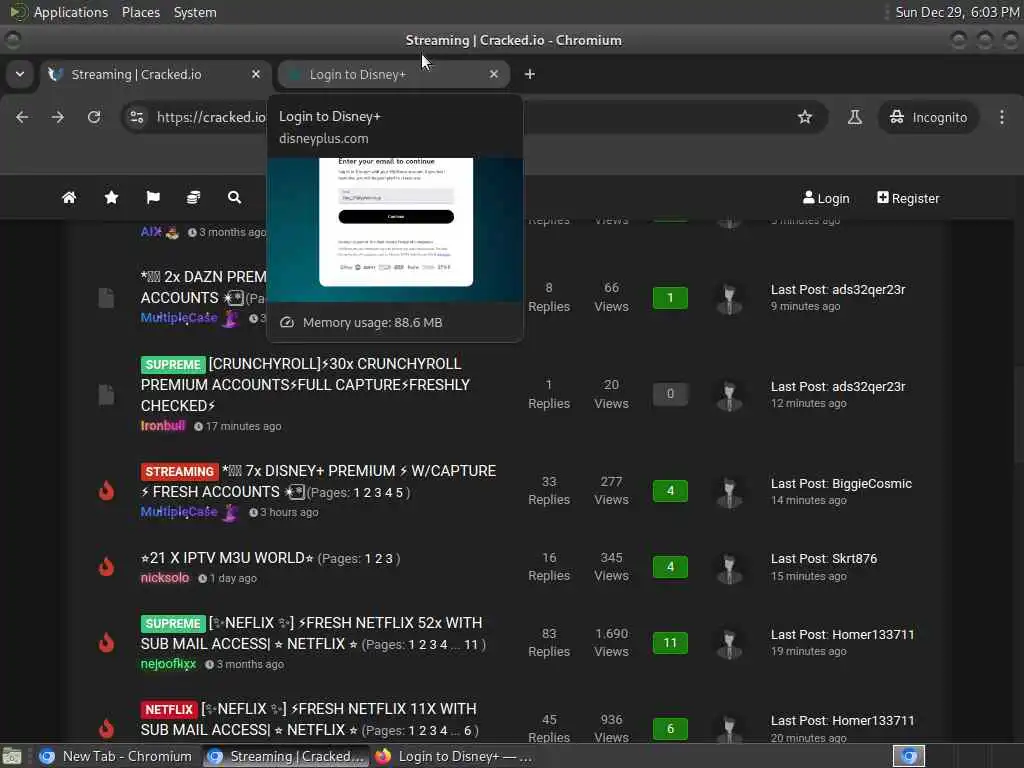The width and height of the screenshot is (1024, 768).
Task: Open page 6 of NETFLIX 11X thread
Action: click(467, 731)
